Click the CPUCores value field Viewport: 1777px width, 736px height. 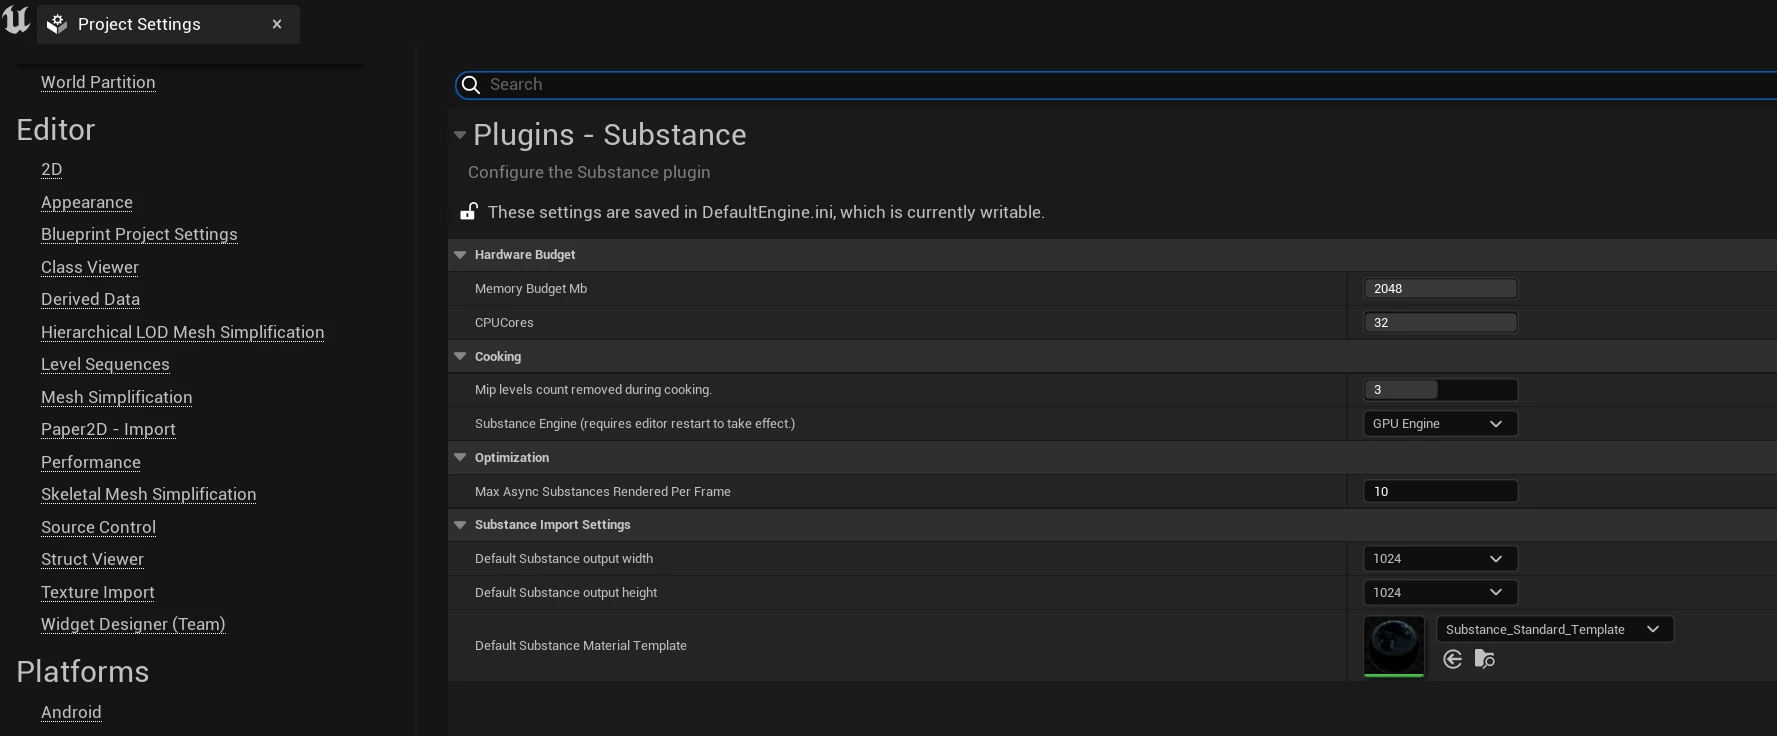click(1440, 323)
